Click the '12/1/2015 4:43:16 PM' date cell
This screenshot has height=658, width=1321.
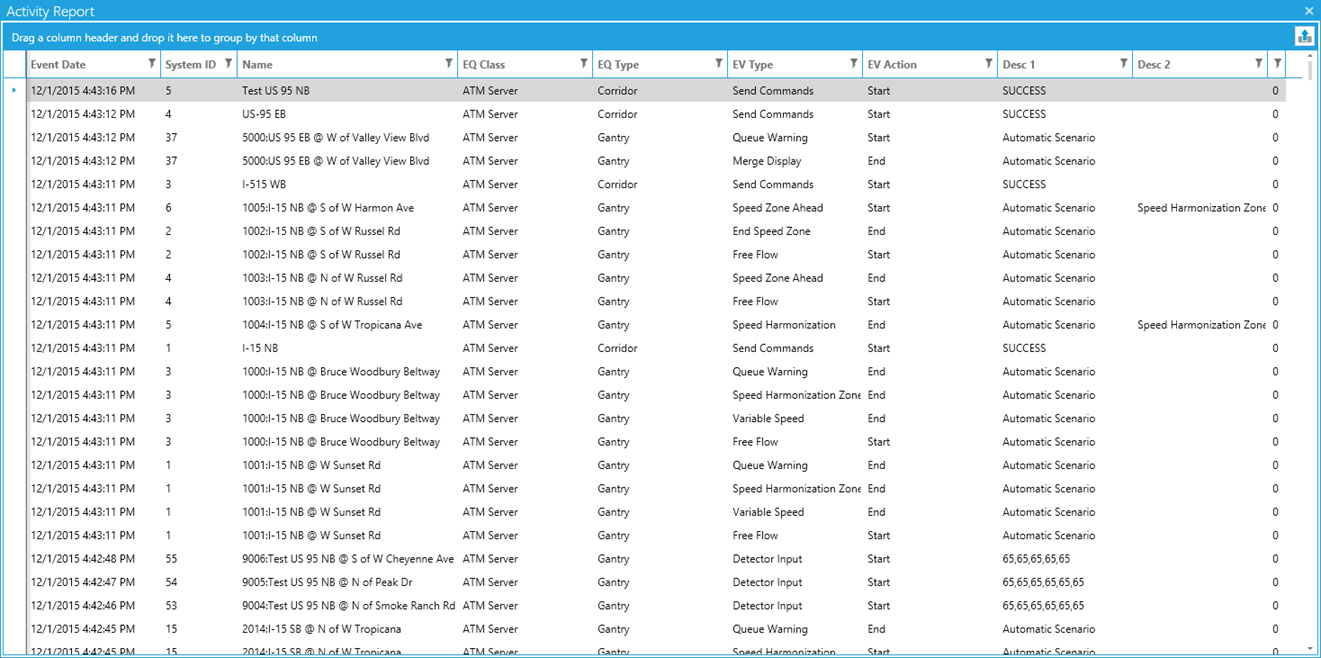tap(94, 90)
